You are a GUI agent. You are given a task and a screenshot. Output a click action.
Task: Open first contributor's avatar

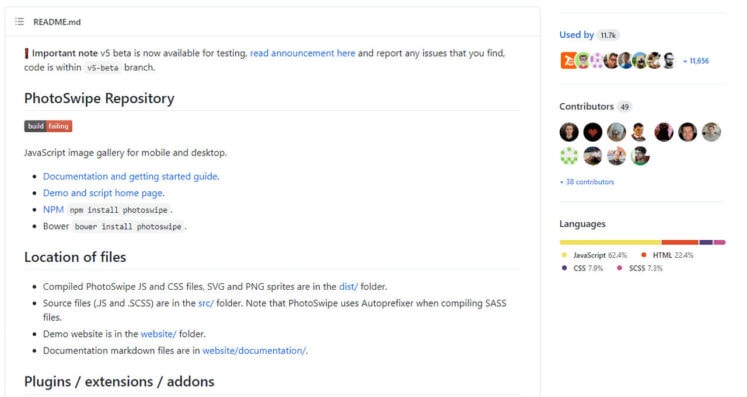(569, 132)
